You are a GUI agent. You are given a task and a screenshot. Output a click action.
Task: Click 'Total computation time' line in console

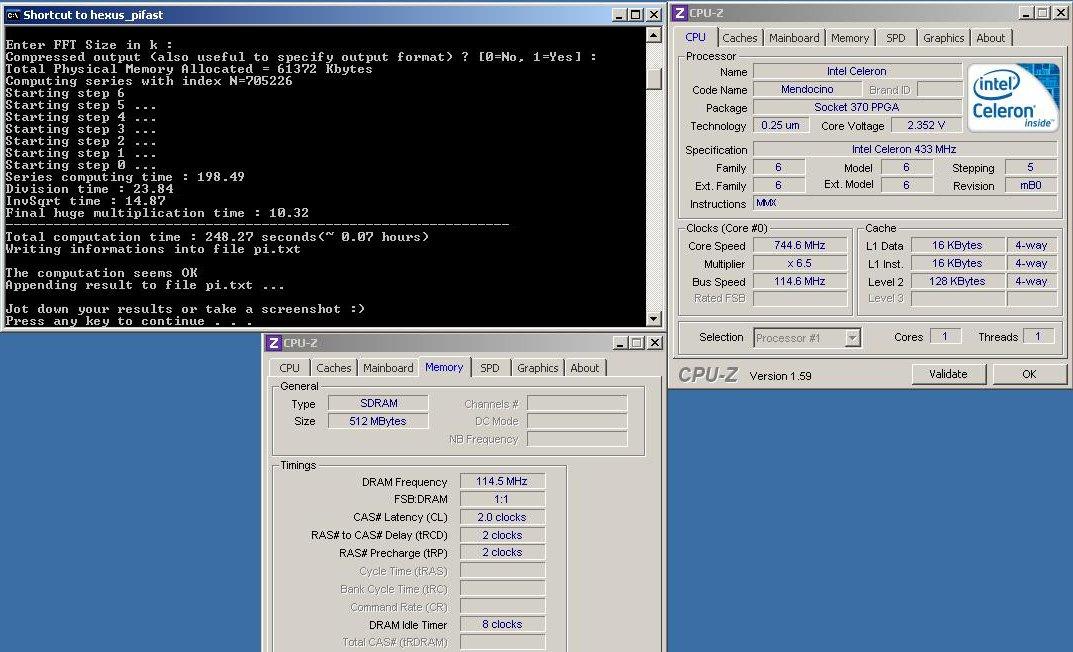click(217, 237)
